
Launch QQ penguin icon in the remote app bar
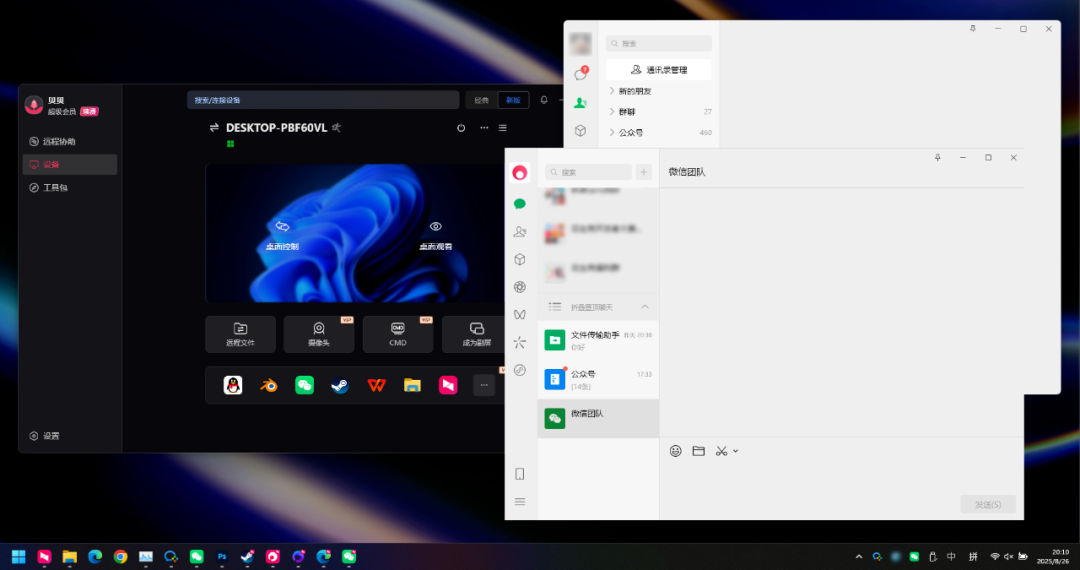pos(233,386)
